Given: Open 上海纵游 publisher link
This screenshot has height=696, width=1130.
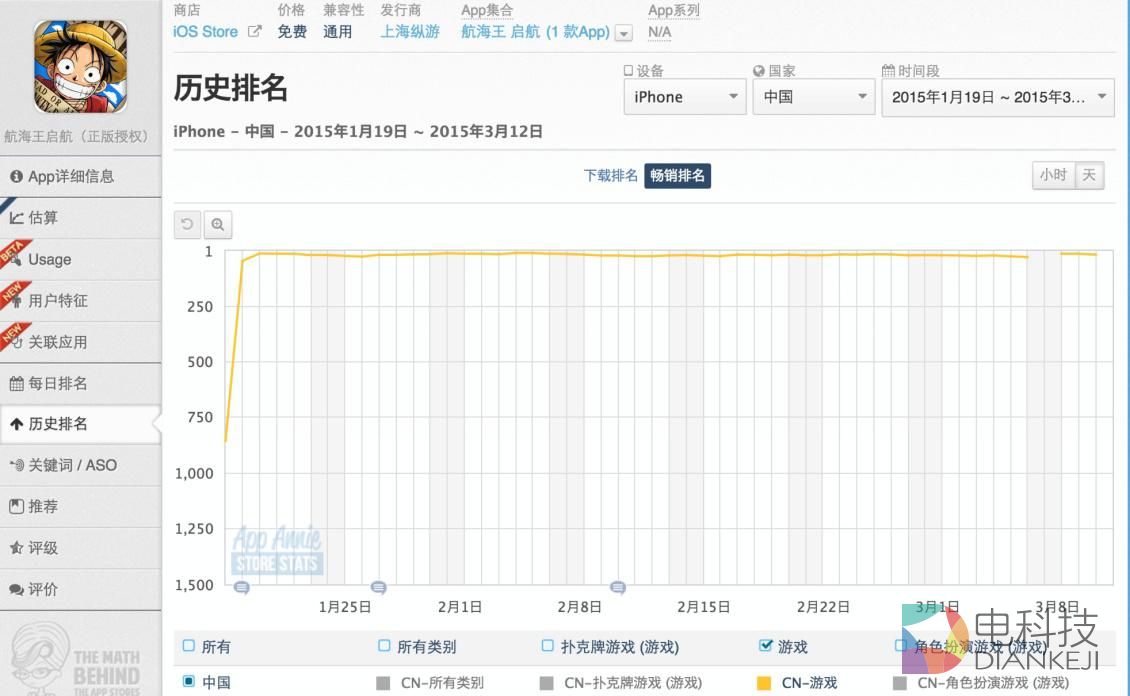Looking at the screenshot, I should (x=410, y=32).
